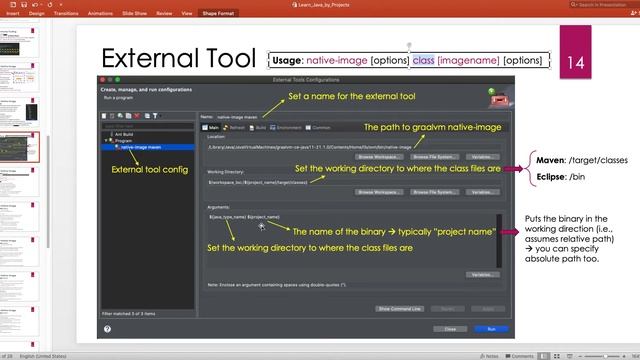Open the Insert ribbon tab

click(x=13, y=13)
